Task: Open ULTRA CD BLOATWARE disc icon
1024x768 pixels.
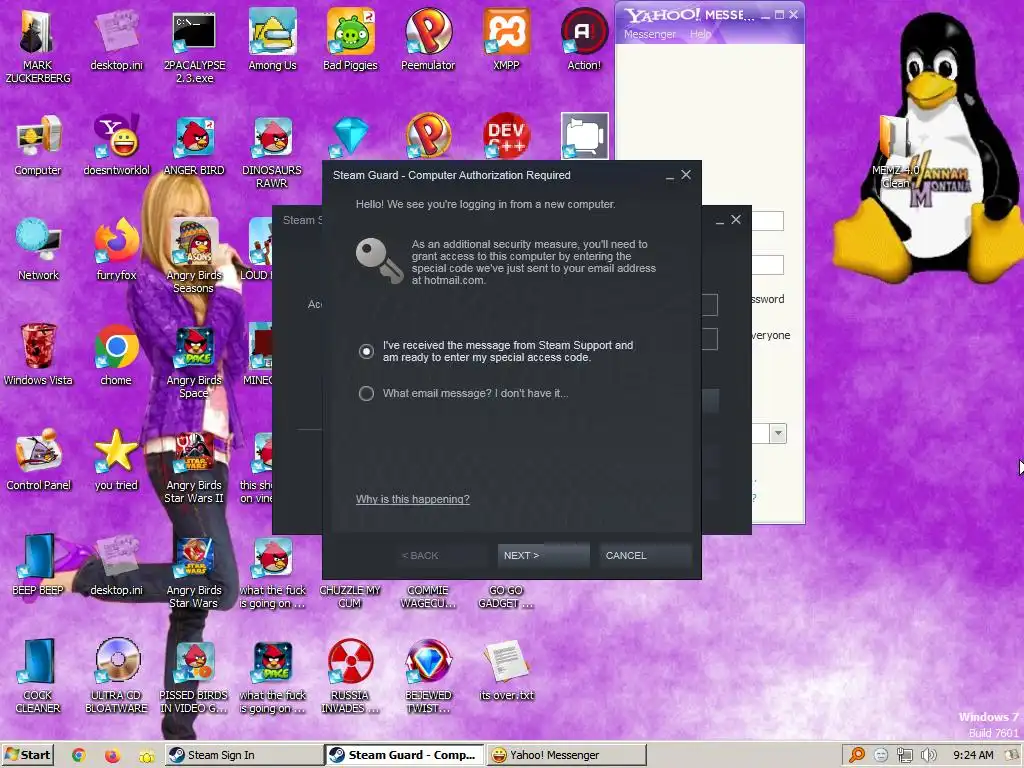Action: [116, 676]
